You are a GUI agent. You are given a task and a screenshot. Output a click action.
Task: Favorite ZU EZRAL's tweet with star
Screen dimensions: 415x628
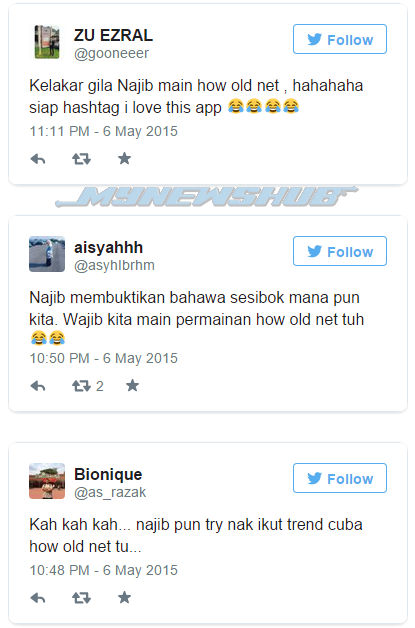tap(125, 159)
